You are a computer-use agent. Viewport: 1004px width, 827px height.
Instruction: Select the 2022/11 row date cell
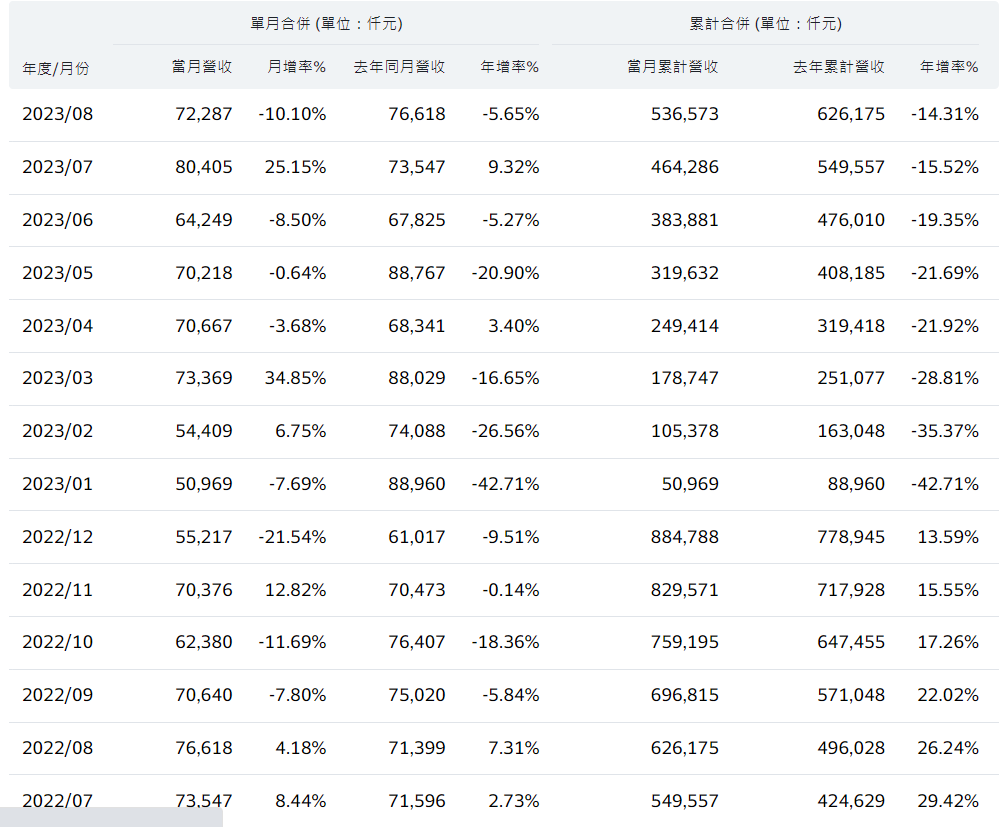tap(57, 590)
